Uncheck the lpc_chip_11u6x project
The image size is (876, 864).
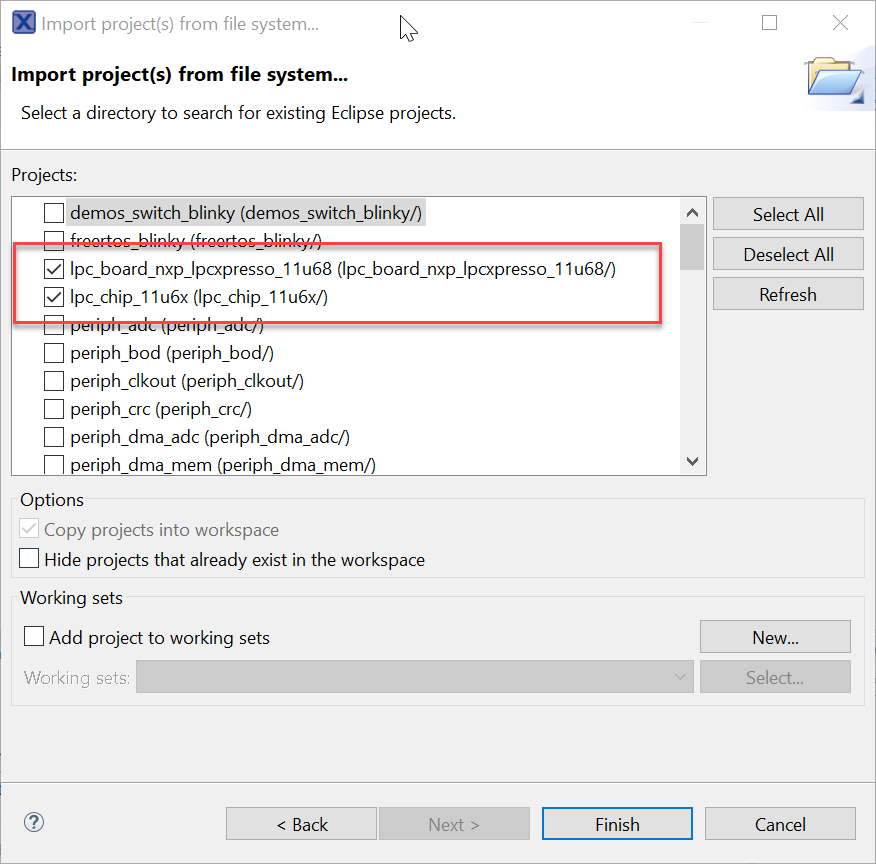(54, 297)
